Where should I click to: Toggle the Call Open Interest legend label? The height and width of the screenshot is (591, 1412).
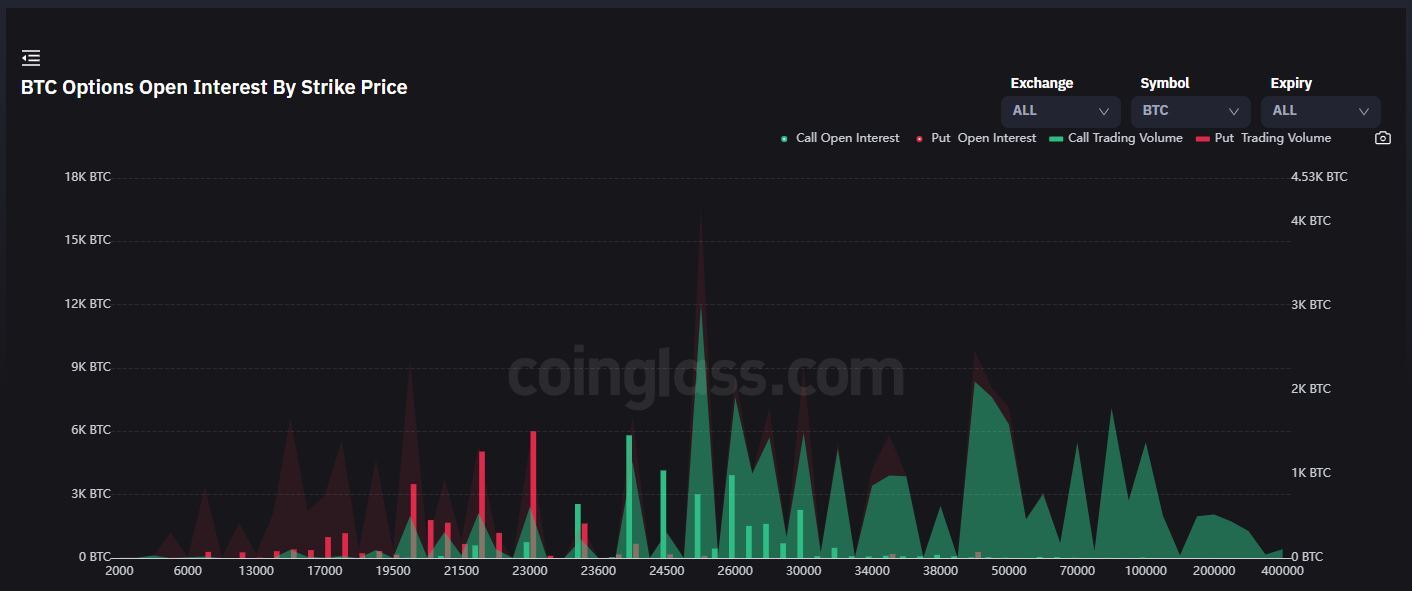847,138
